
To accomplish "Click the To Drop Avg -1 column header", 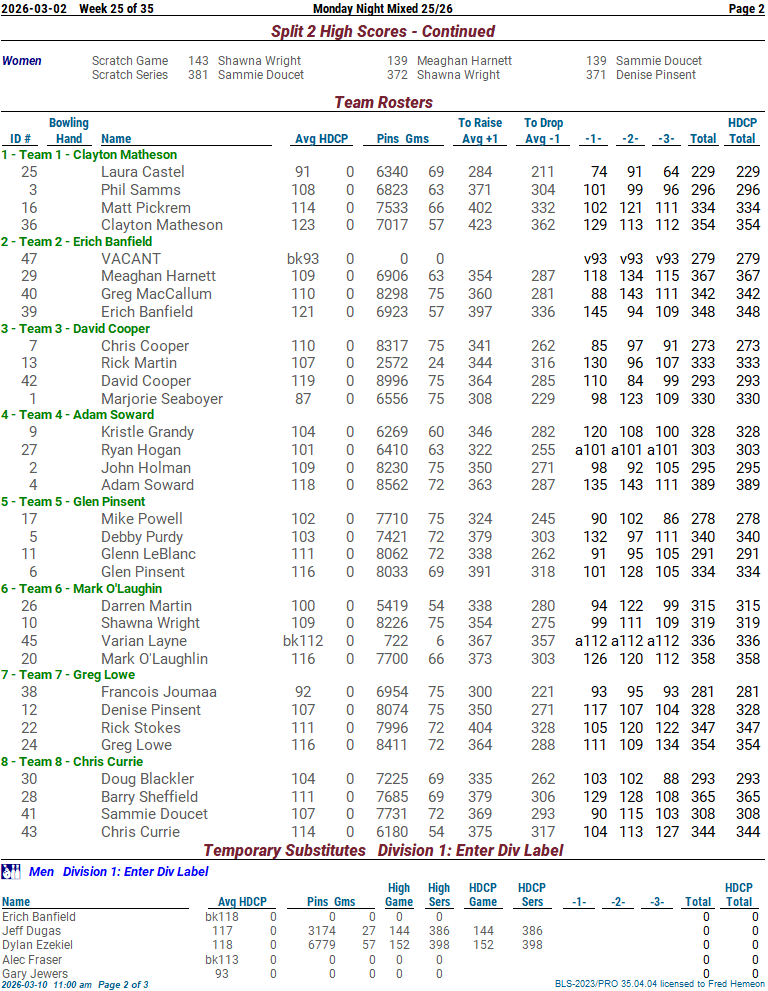I will coord(543,131).
